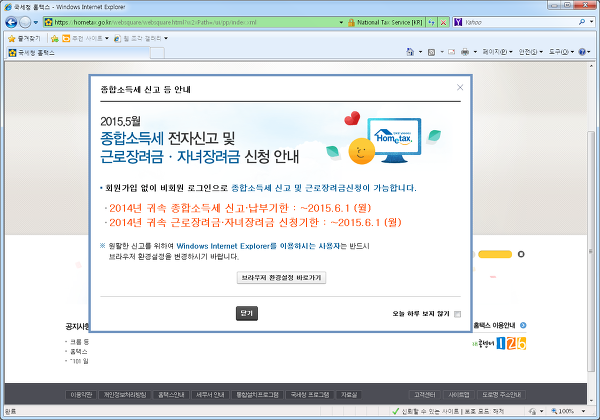Click the RSS feeds icon in command bar
The height and width of the screenshot is (420, 600).
coord(431,52)
